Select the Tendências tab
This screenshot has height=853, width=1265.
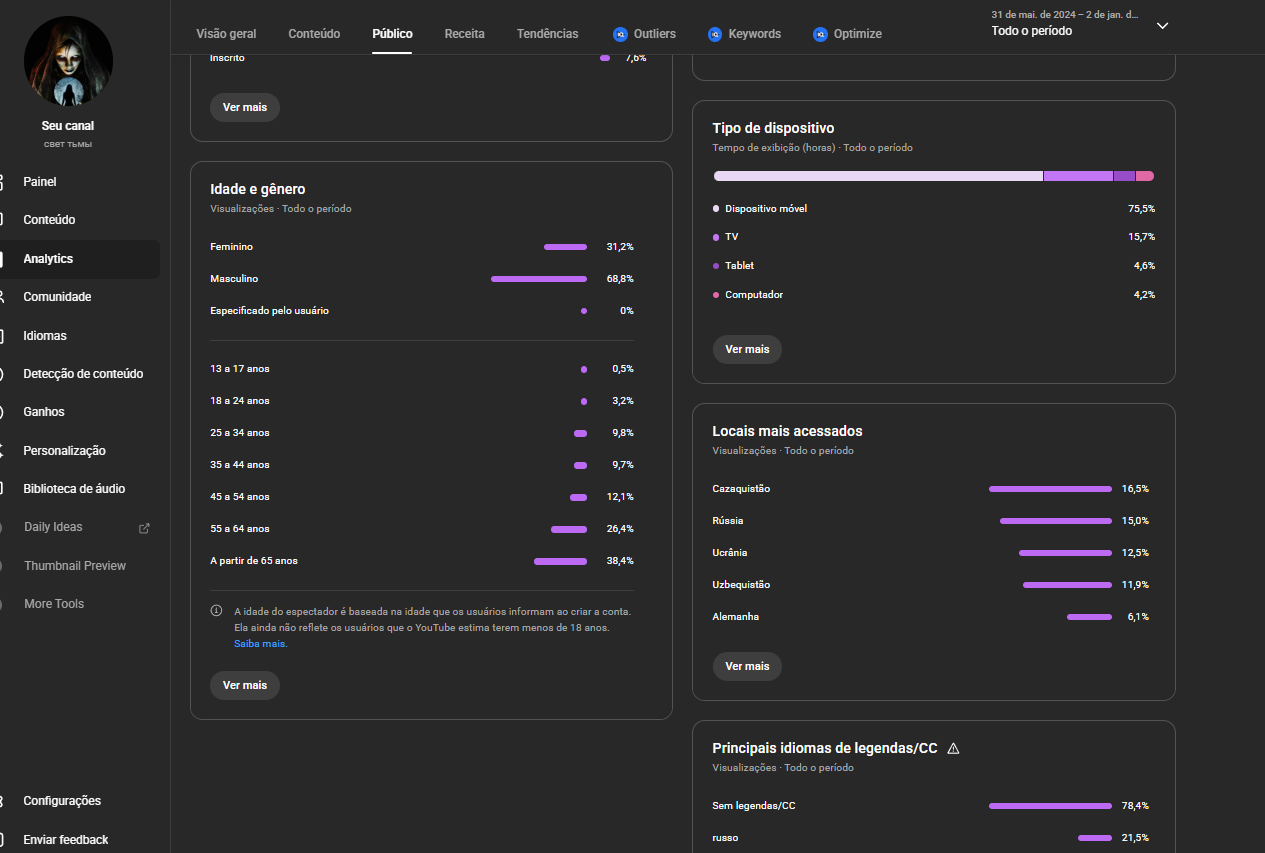coord(547,34)
